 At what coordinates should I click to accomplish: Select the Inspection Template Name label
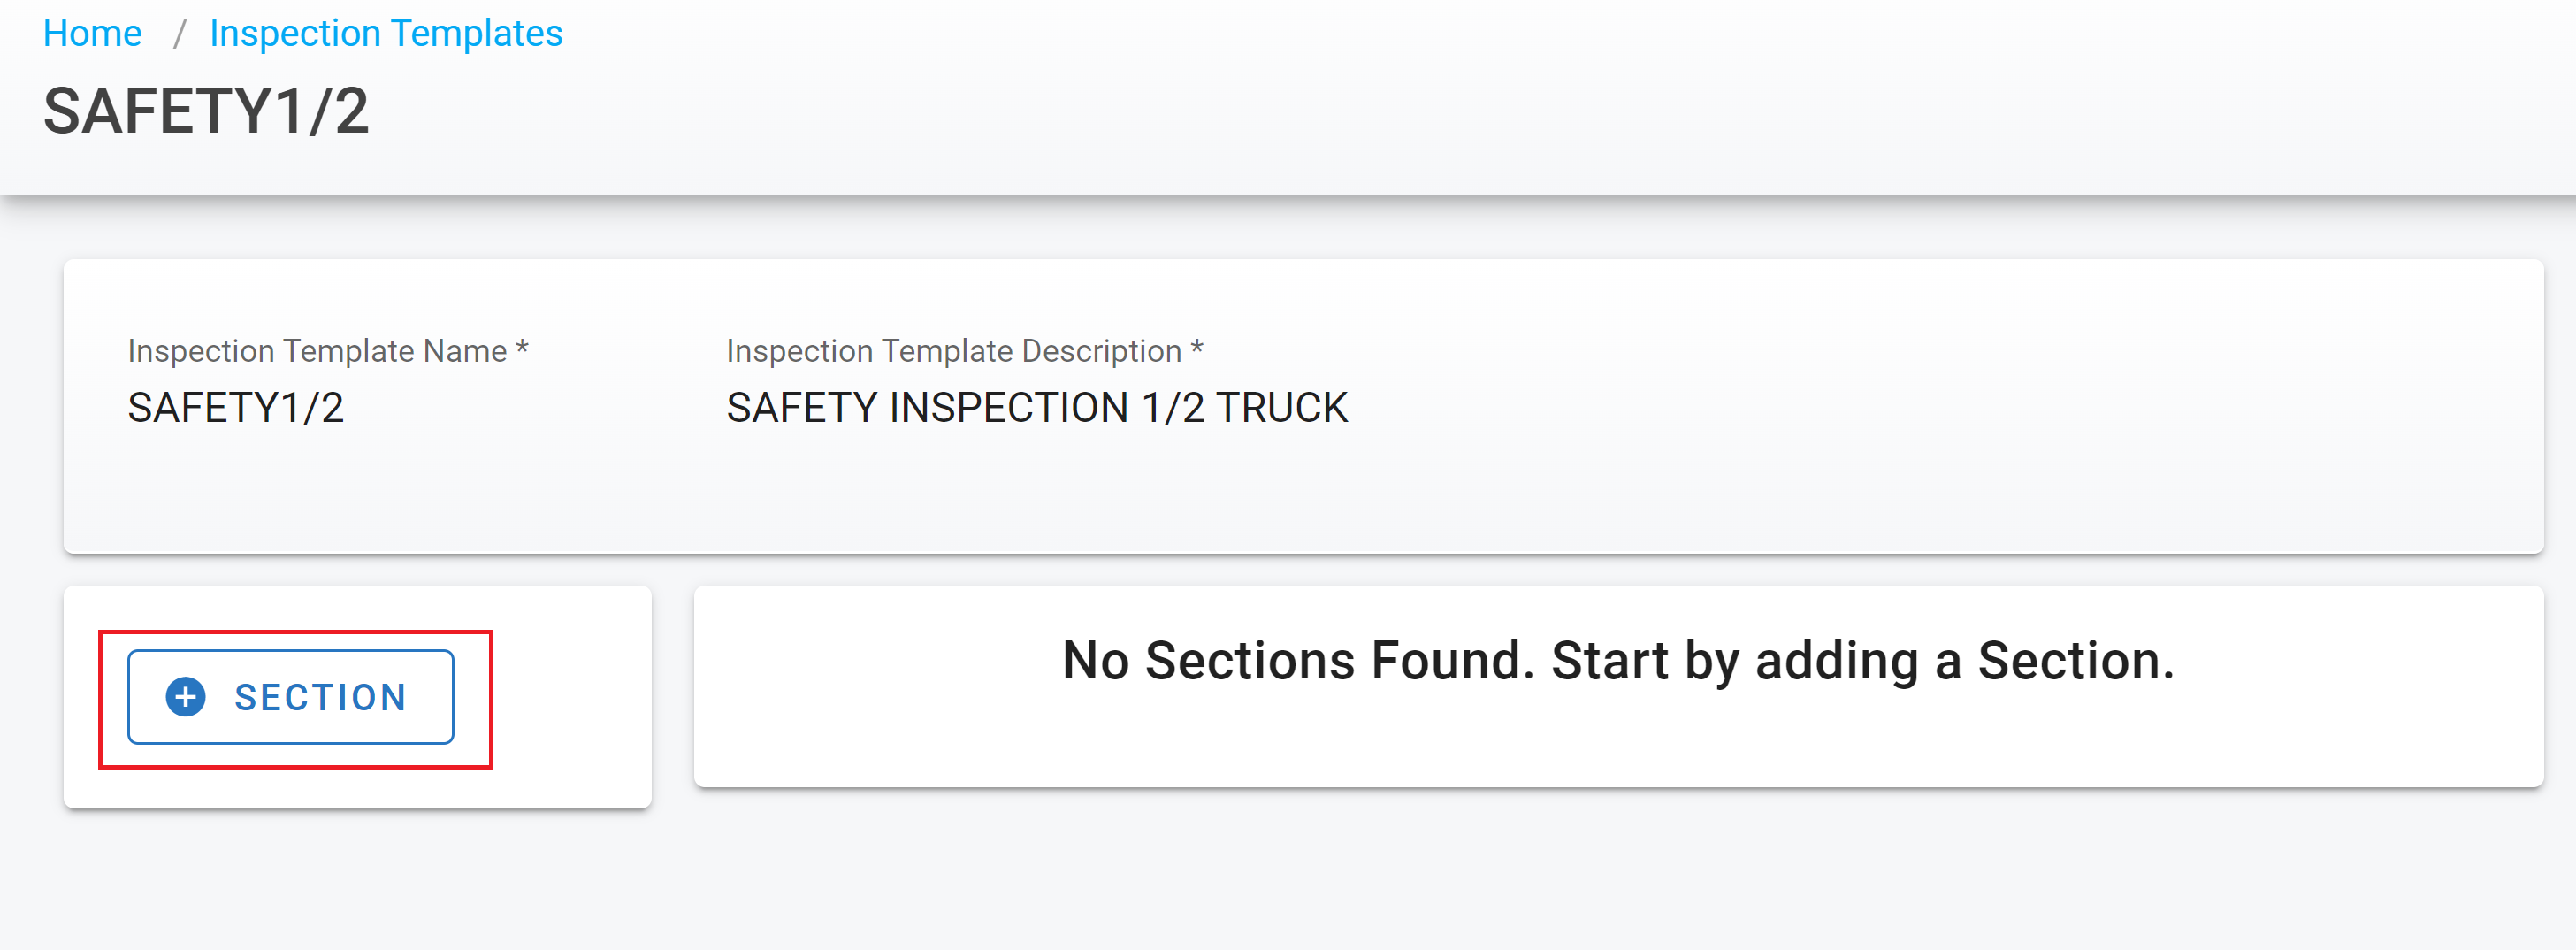point(317,351)
